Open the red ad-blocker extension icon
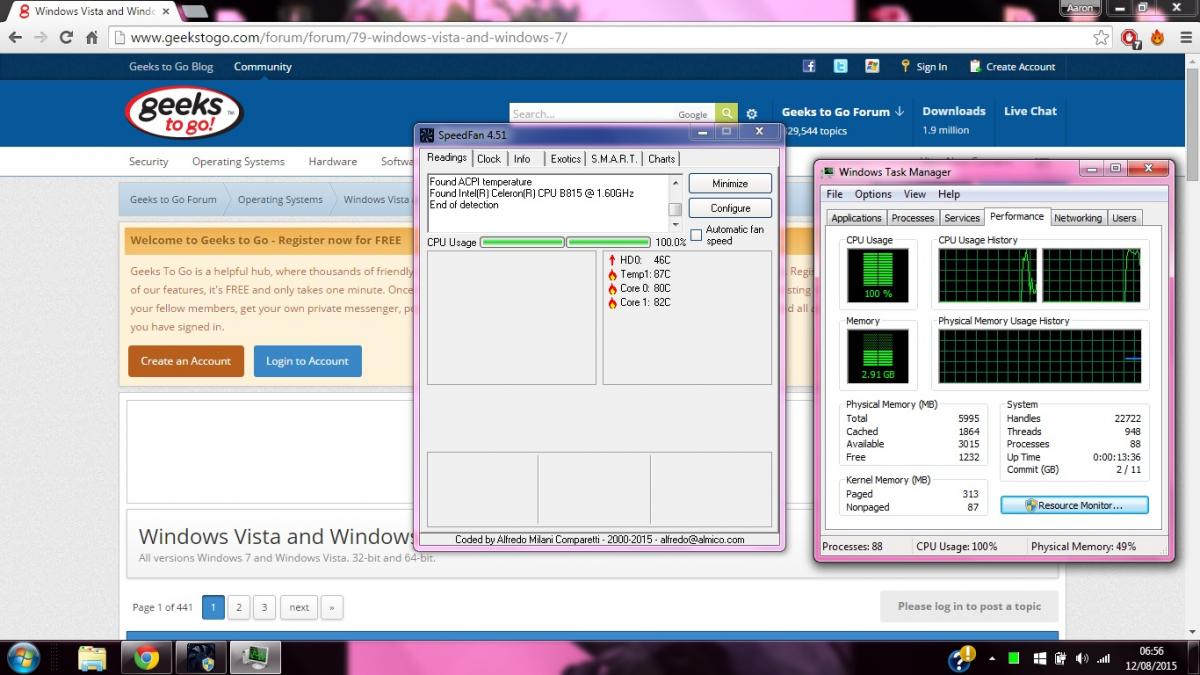The width and height of the screenshot is (1200, 675). tap(1130, 38)
